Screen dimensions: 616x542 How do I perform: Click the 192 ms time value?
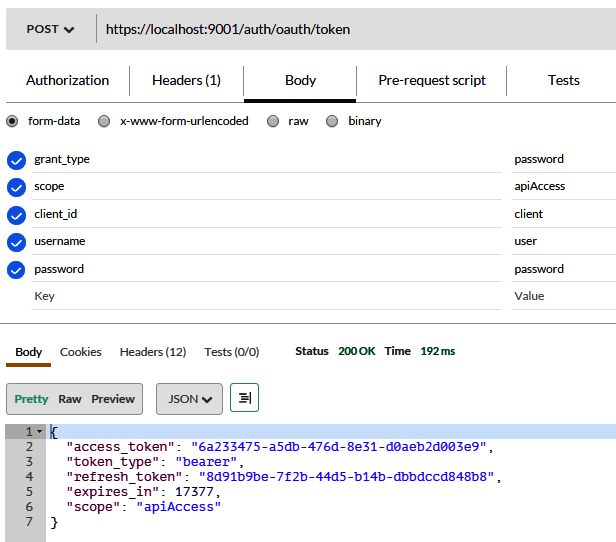coord(438,351)
